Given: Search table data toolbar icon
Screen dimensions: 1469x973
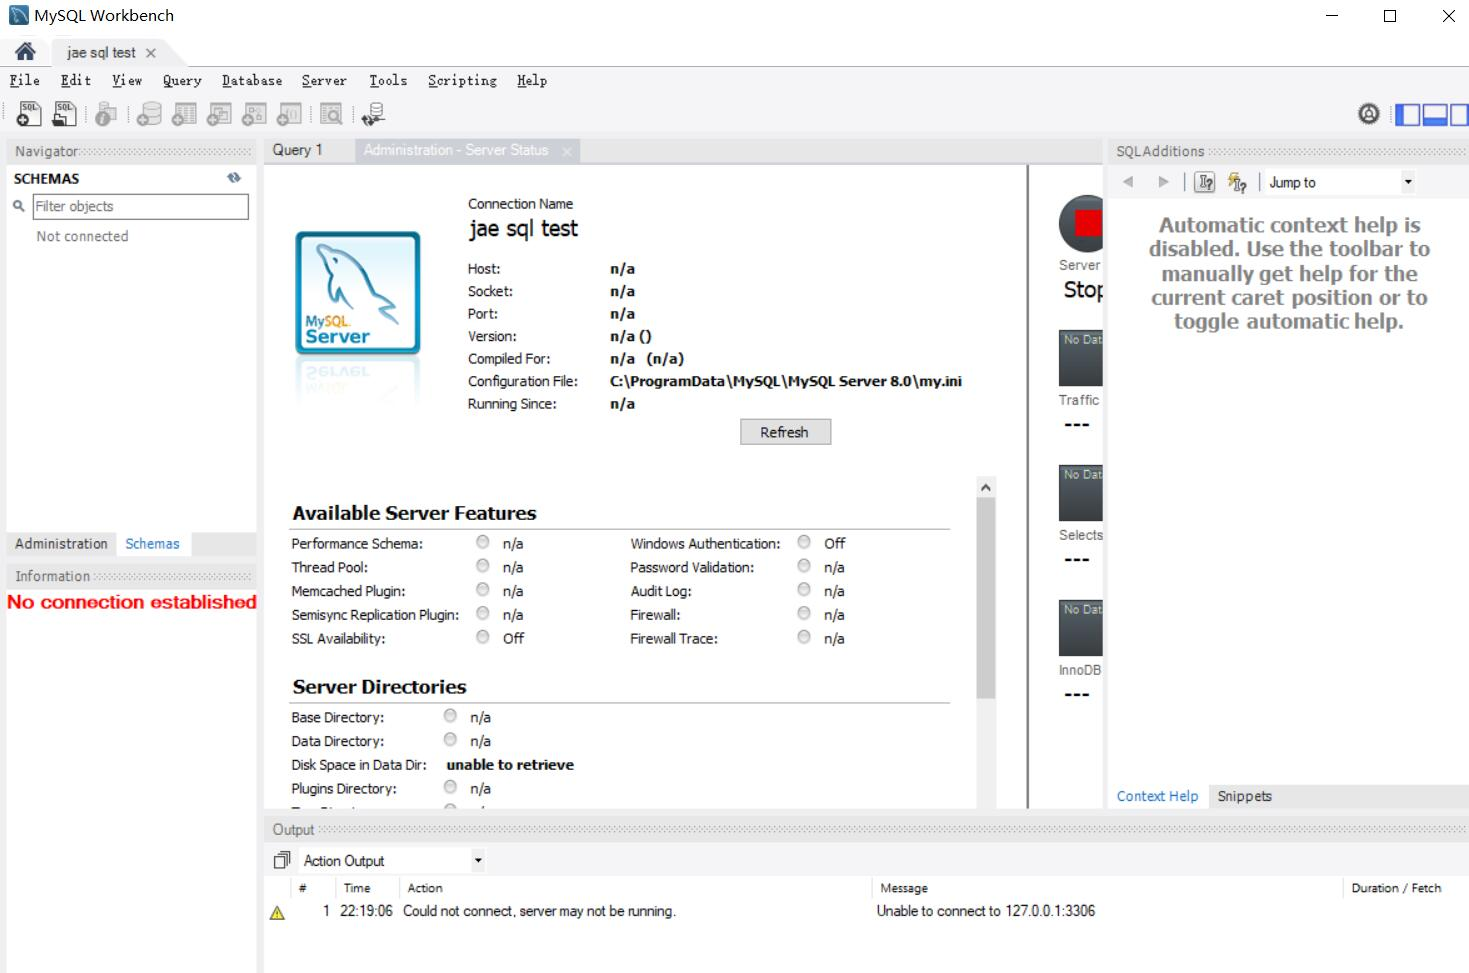Looking at the screenshot, I should pyautogui.click(x=331, y=114).
